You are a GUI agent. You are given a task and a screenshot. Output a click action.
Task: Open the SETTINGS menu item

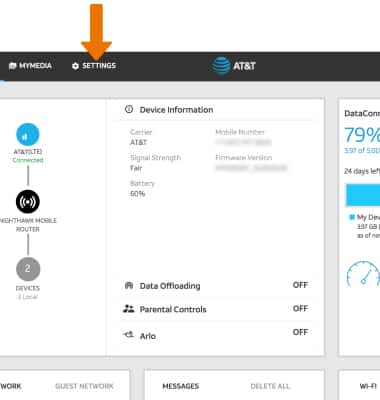click(94, 66)
